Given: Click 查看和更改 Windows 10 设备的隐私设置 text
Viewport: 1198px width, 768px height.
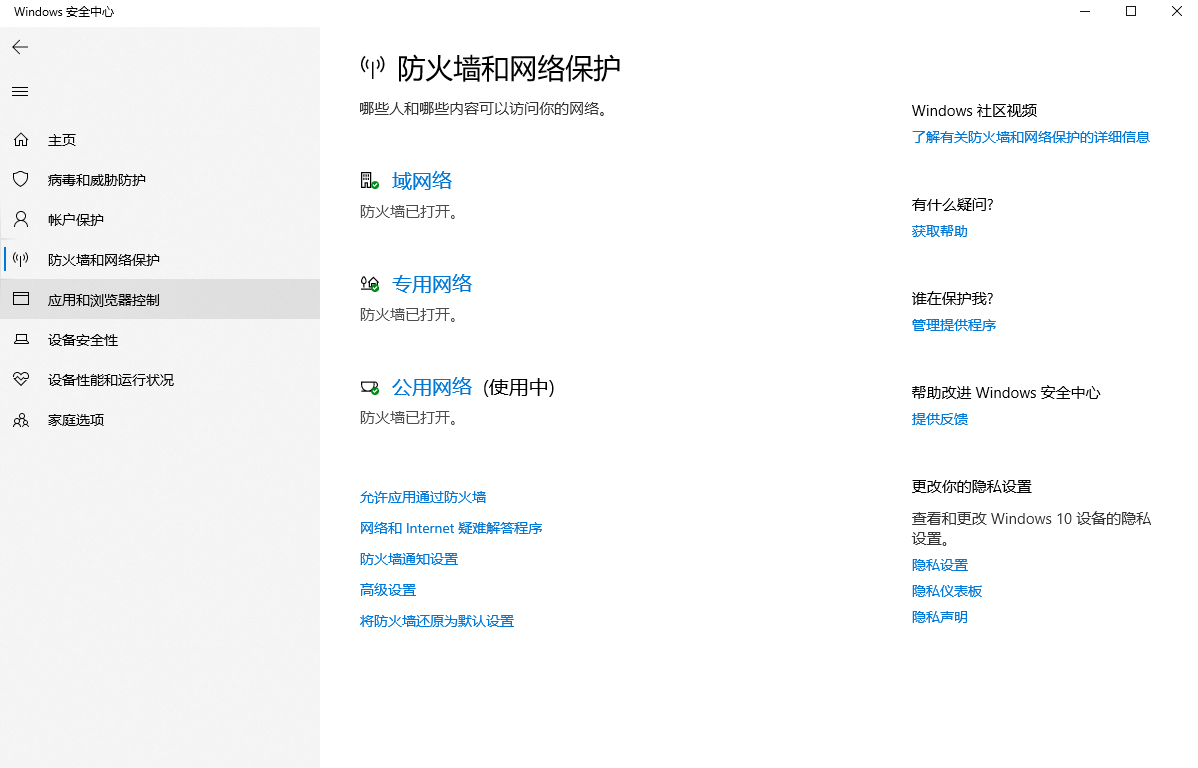Looking at the screenshot, I should pos(1031,529).
